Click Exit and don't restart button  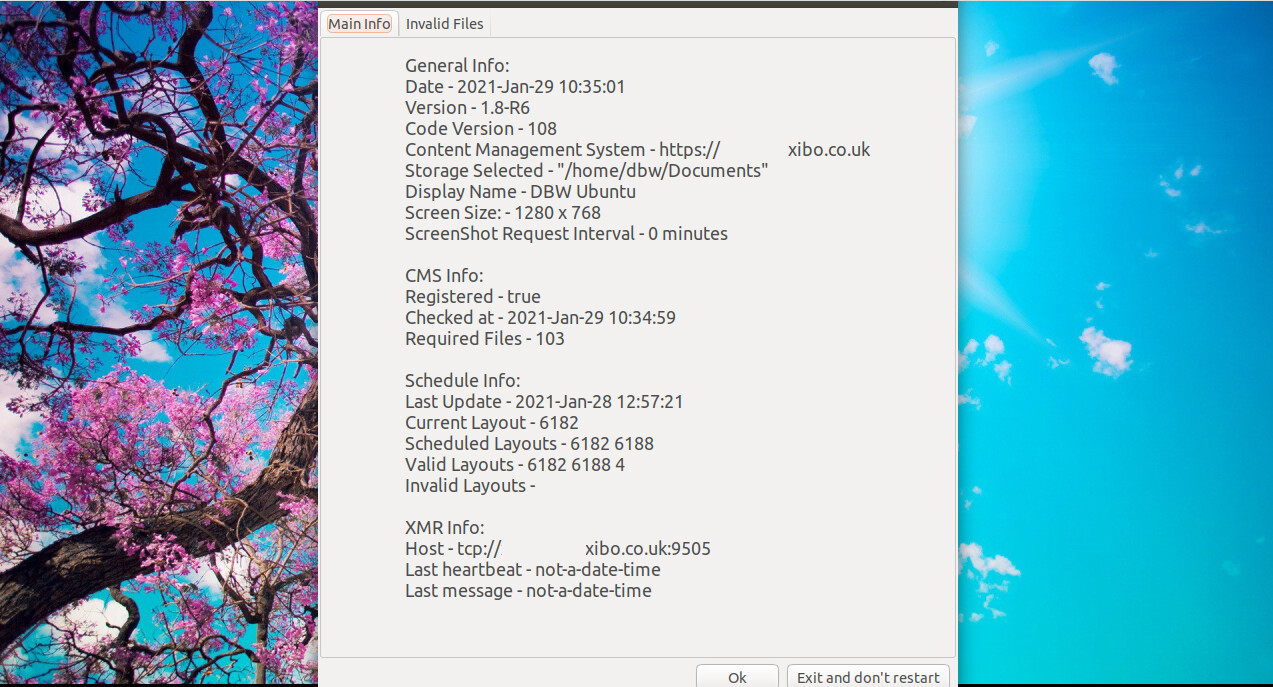[x=867, y=677]
